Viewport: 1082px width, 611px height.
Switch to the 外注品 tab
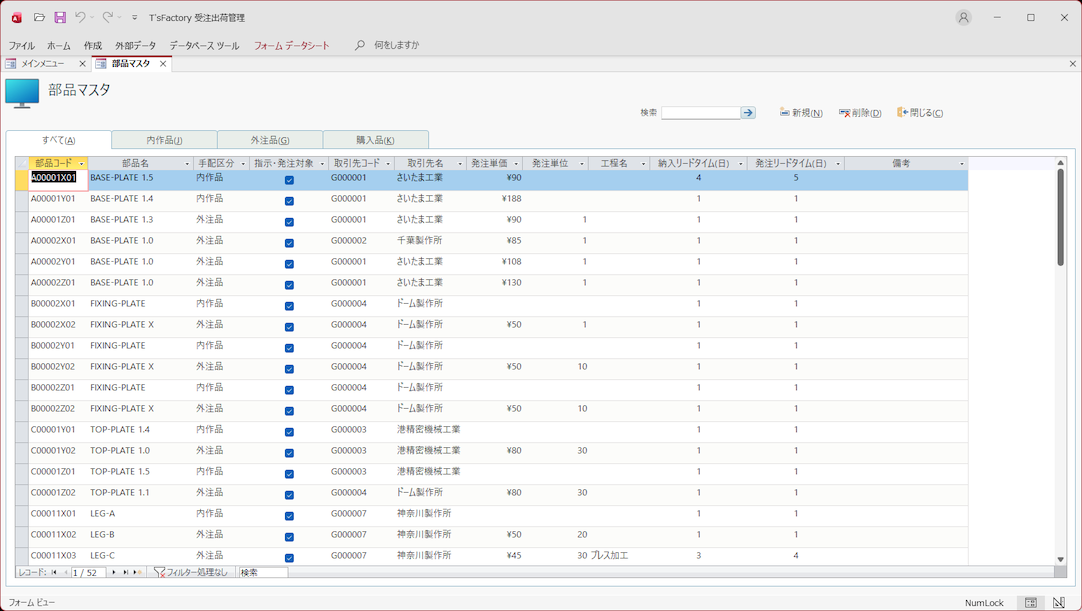tap(270, 140)
